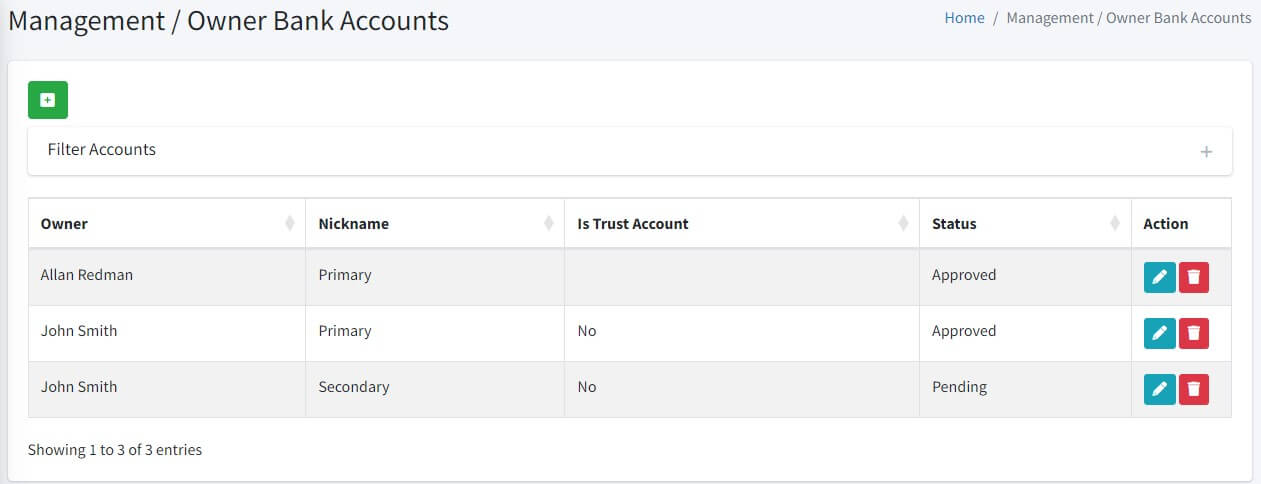The width and height of the screenshot is (1261, 484).
Task: Open the Filter Accounts panel header
Action: pos(630,150)
